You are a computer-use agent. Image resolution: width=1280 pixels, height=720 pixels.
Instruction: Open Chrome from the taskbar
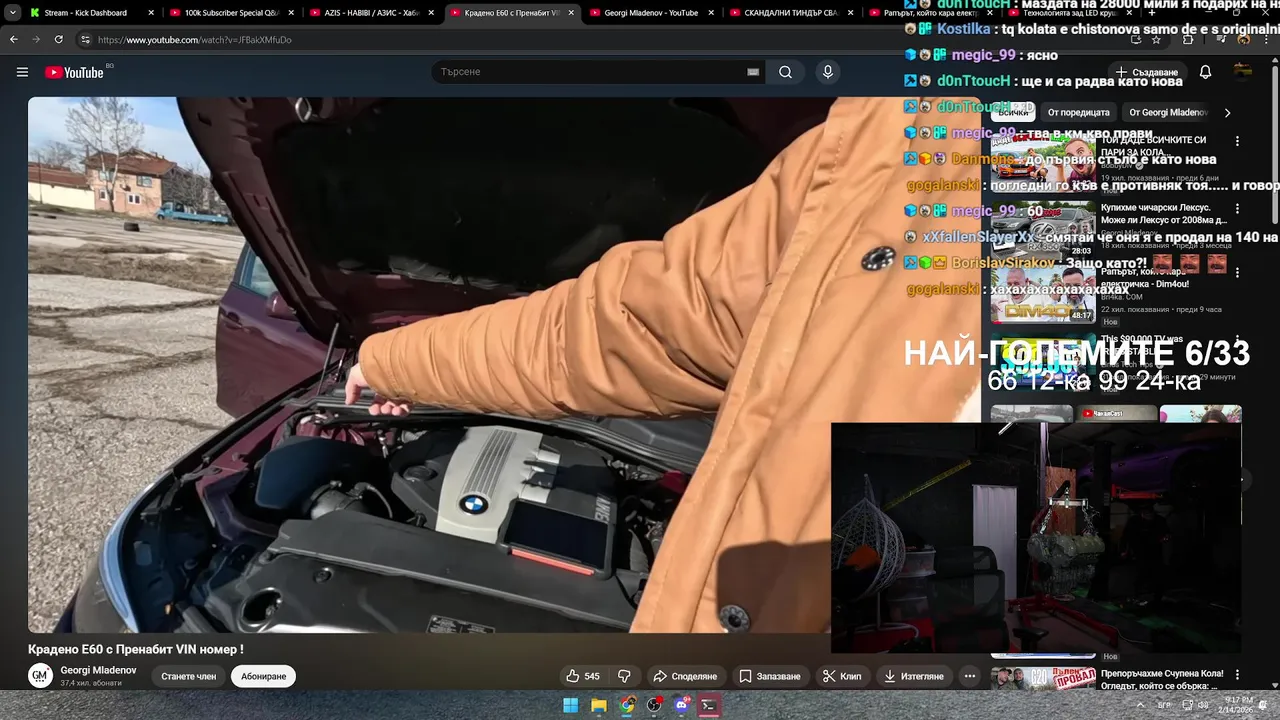[x=626, y=705]
